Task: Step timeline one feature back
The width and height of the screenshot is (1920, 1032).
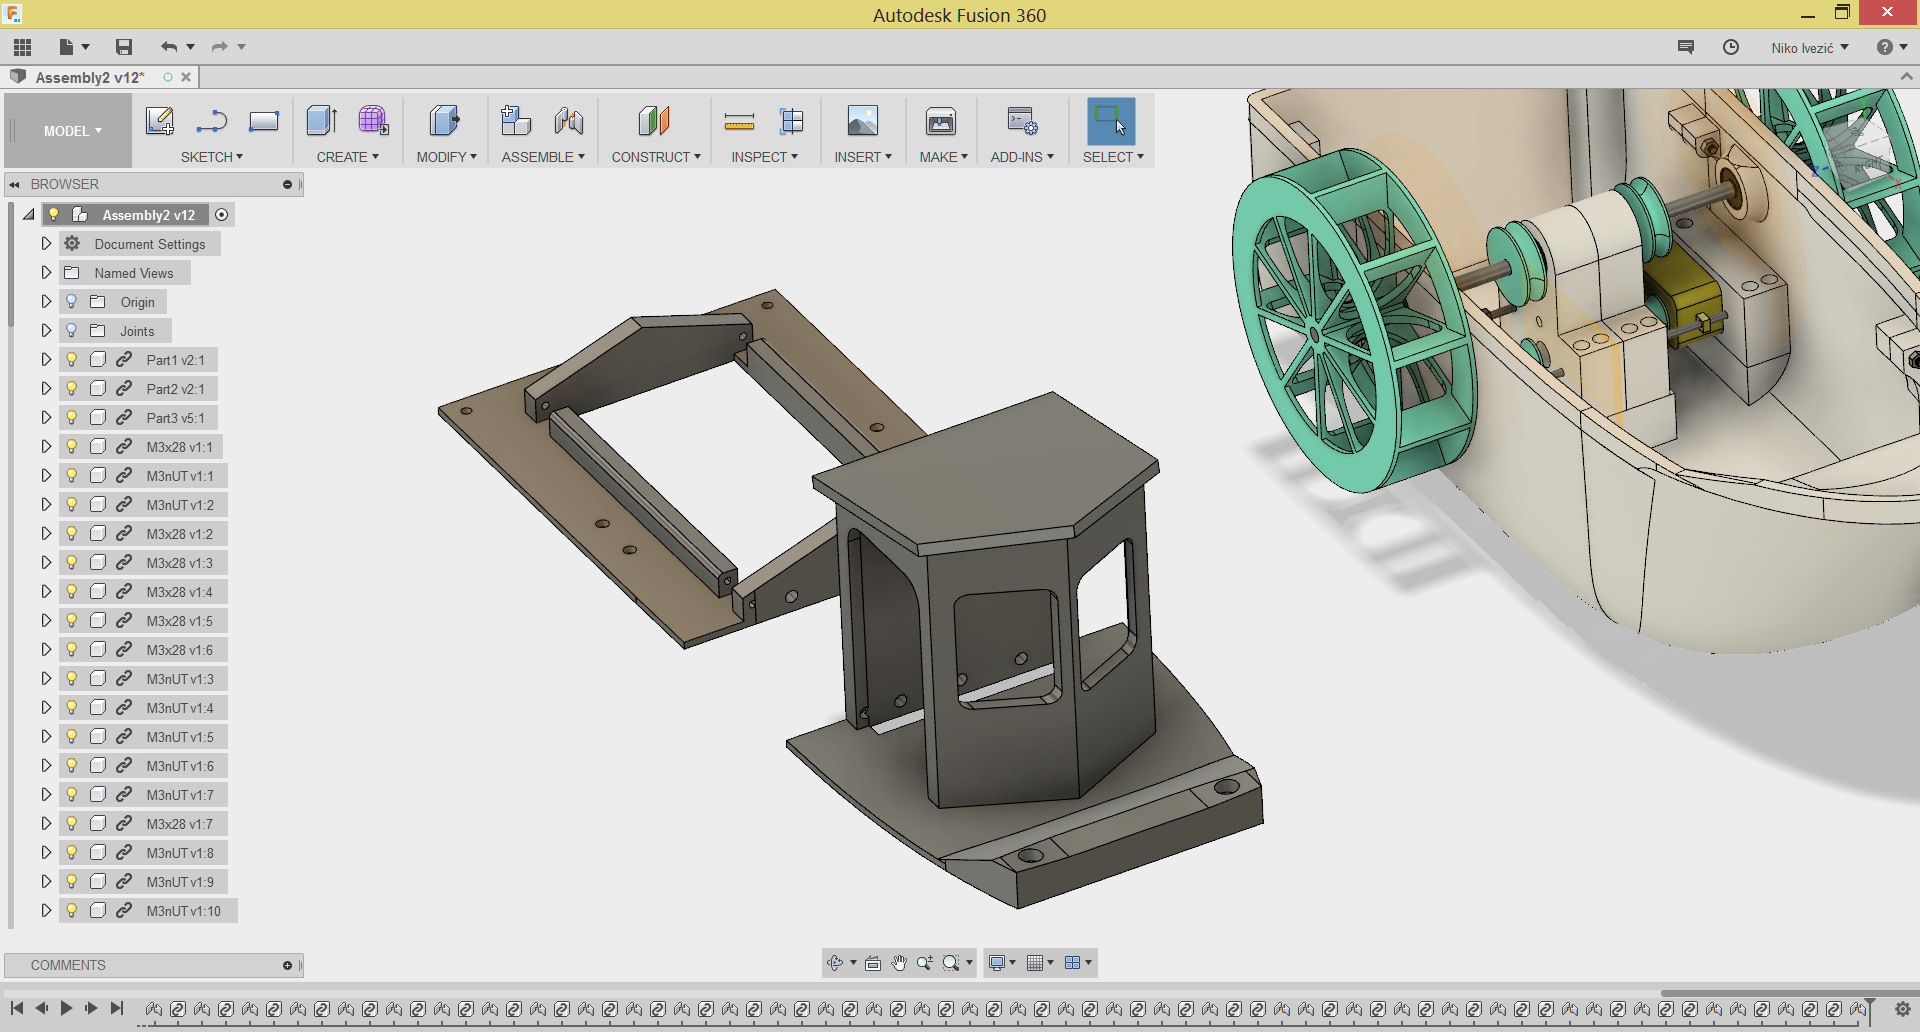Action: click(x=41, y=1008)
